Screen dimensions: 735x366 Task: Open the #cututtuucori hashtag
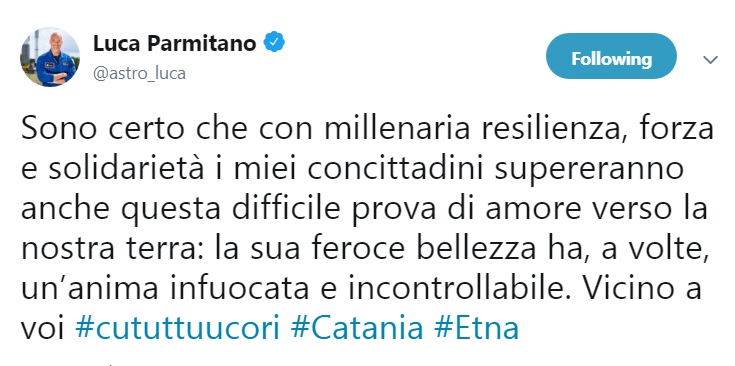pyautogui.click(x=177, y=328)
